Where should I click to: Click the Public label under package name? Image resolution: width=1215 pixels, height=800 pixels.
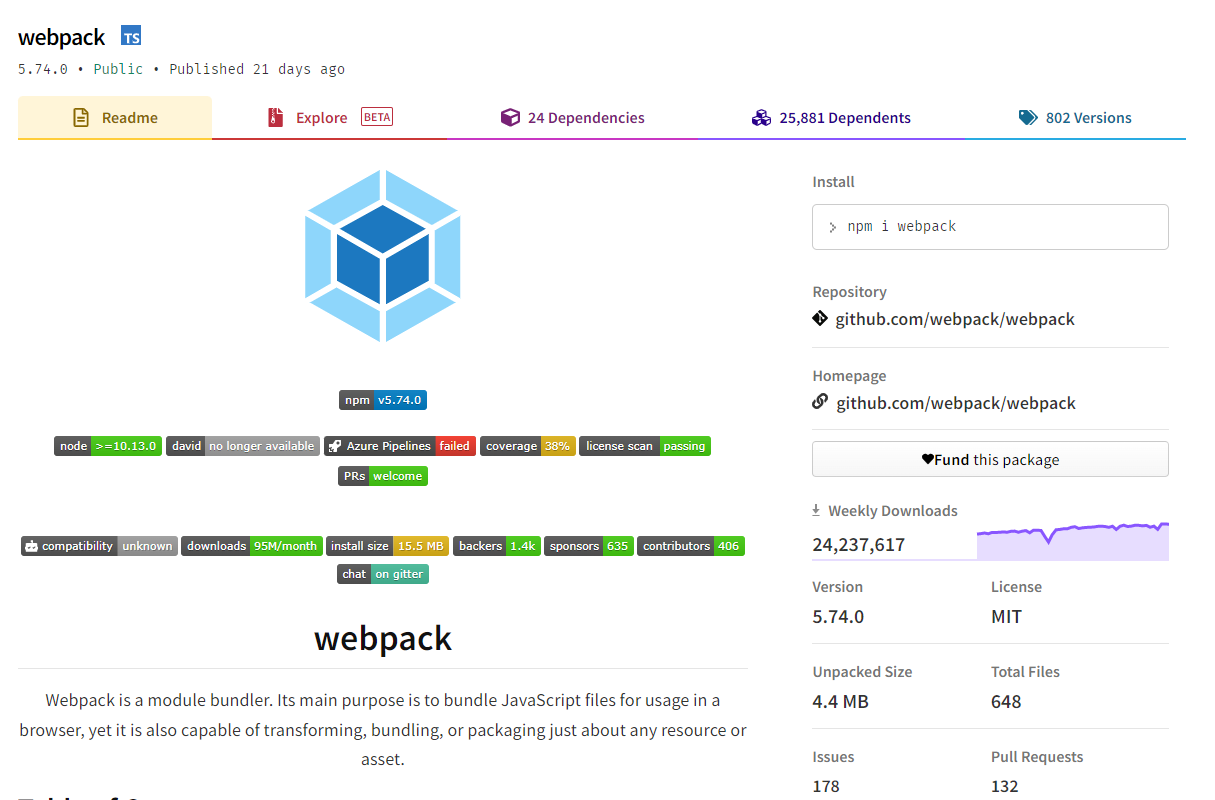[118, 69]
